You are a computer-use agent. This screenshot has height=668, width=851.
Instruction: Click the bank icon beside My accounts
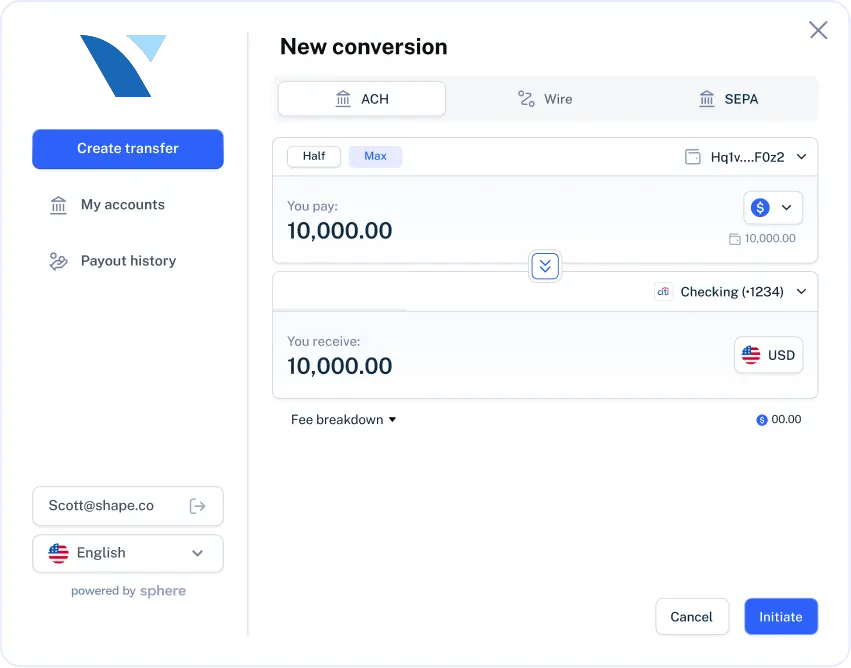point(58,205)
